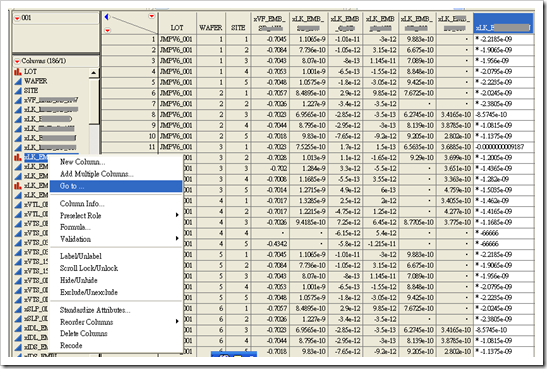Screen dimensions: 547x369
Task: Open the red triangle menu beside 001
Action: 17,18
